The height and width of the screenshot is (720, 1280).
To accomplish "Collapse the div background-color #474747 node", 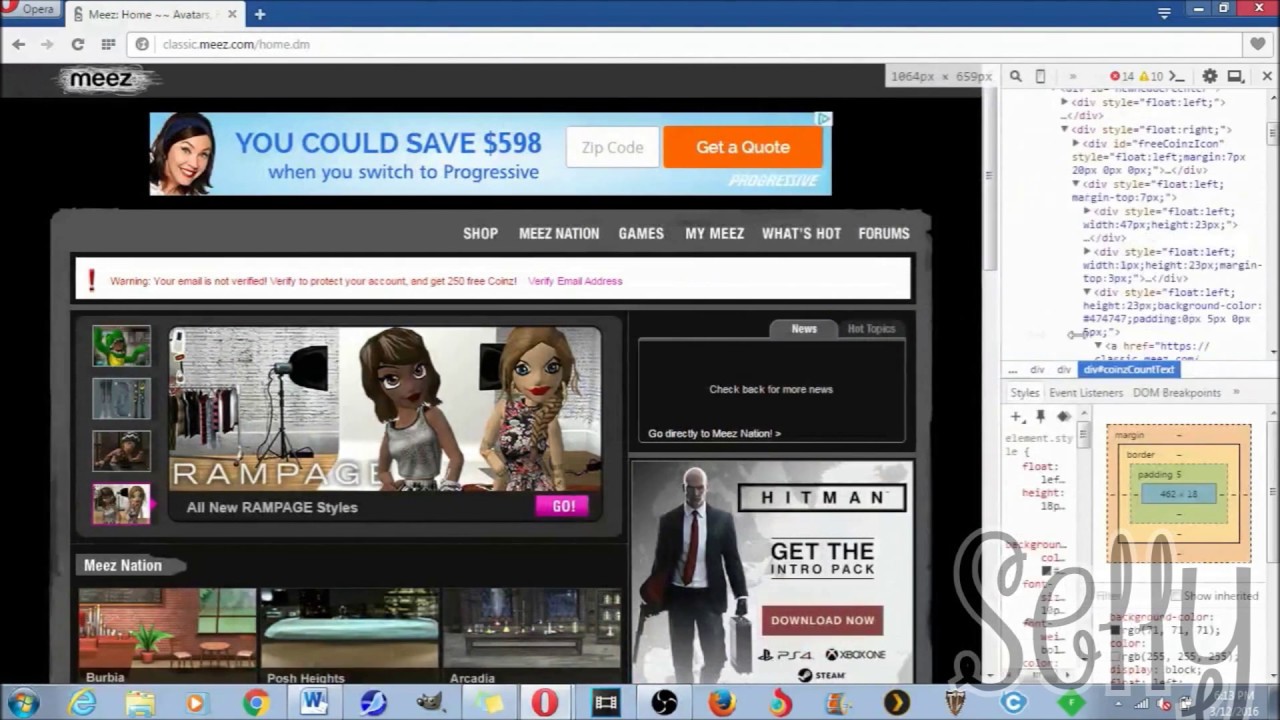I will [1087, 292].
